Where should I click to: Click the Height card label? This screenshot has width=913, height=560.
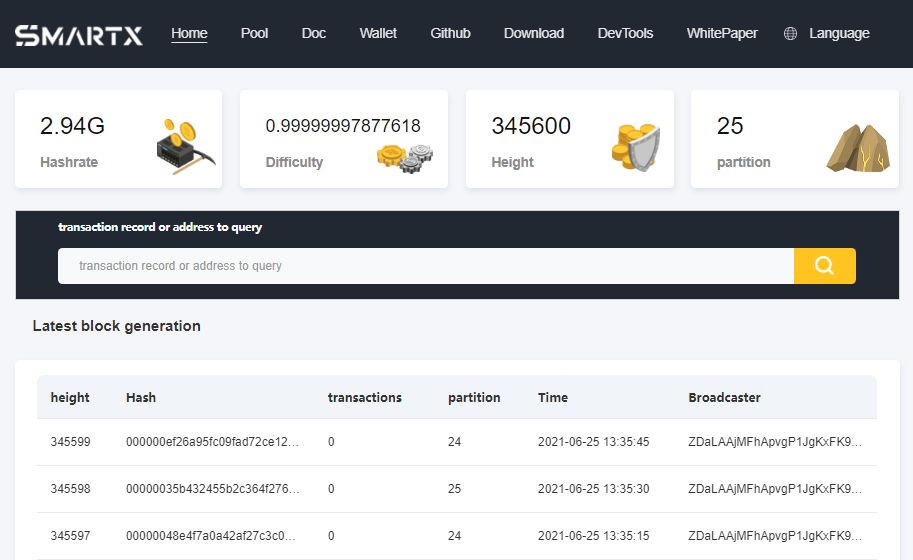(512, 162)
